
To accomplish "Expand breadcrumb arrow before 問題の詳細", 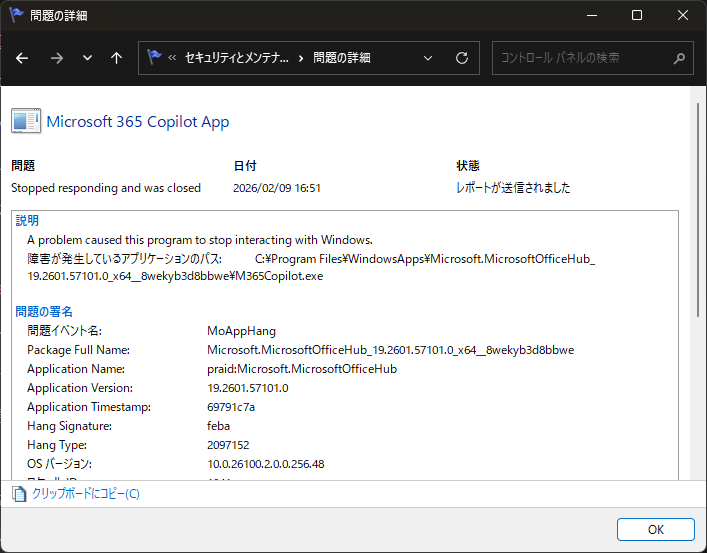I will (x=301, y=58).
